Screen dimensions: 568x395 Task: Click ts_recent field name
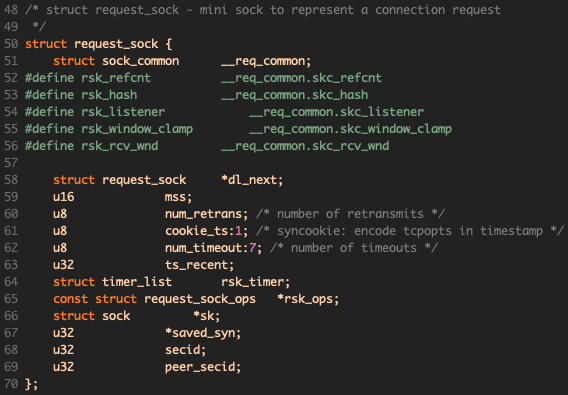(196, 265)
